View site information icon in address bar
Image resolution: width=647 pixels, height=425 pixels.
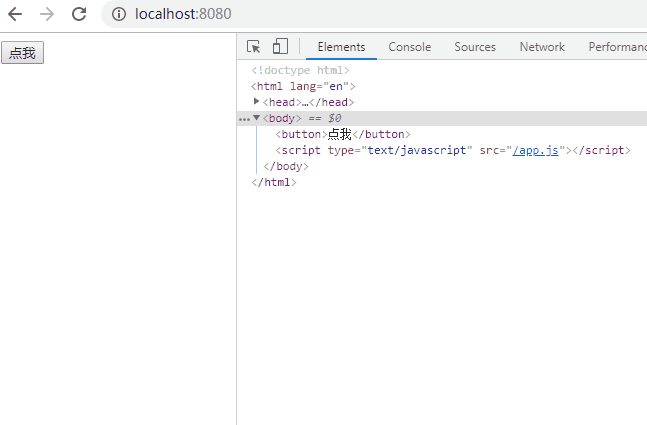119,14
